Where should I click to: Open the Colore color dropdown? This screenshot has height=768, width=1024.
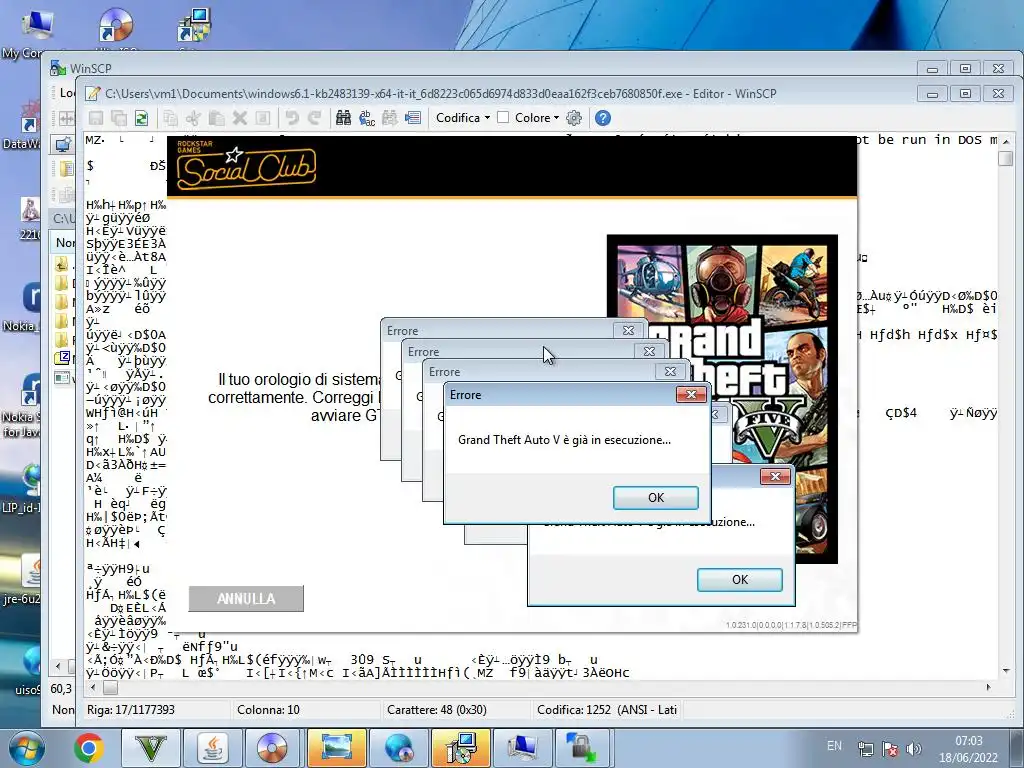point(537,118)
